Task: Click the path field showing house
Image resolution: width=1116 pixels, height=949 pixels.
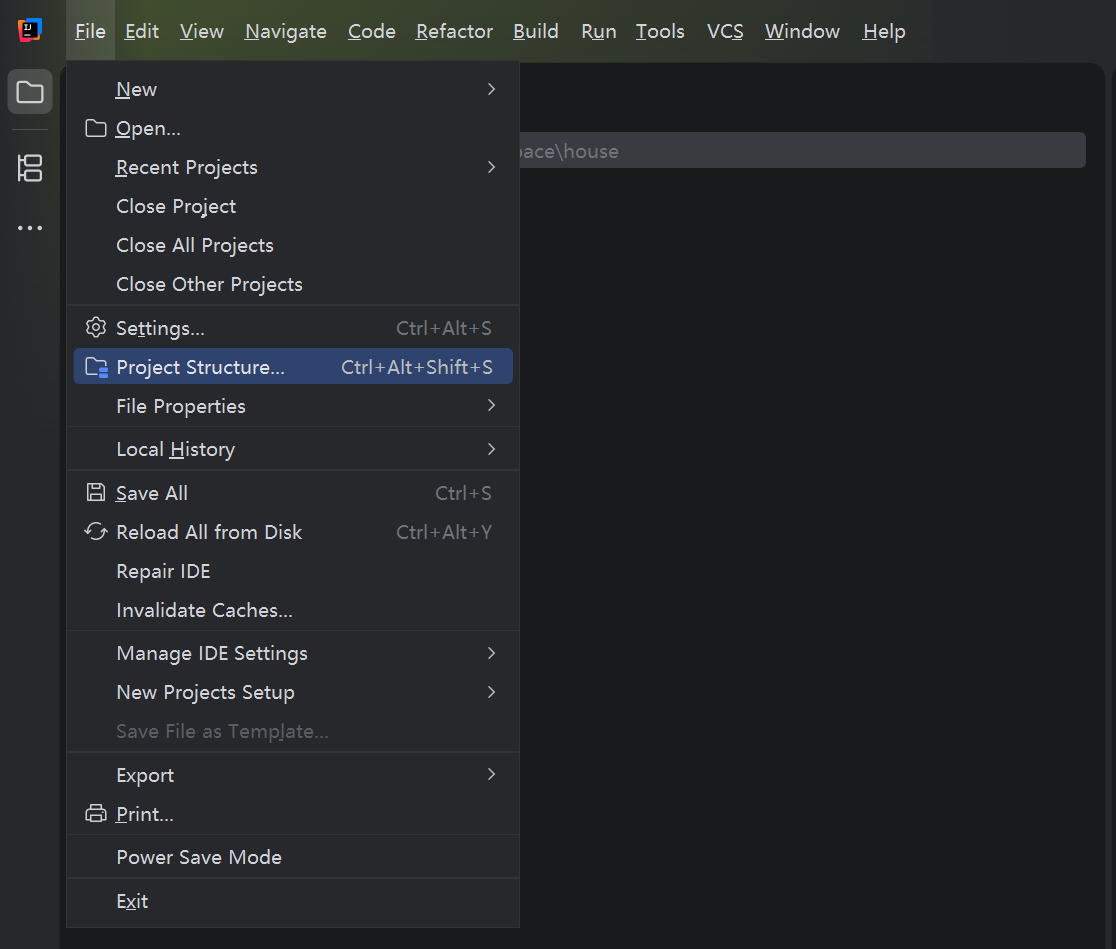Action: [802, 151]
